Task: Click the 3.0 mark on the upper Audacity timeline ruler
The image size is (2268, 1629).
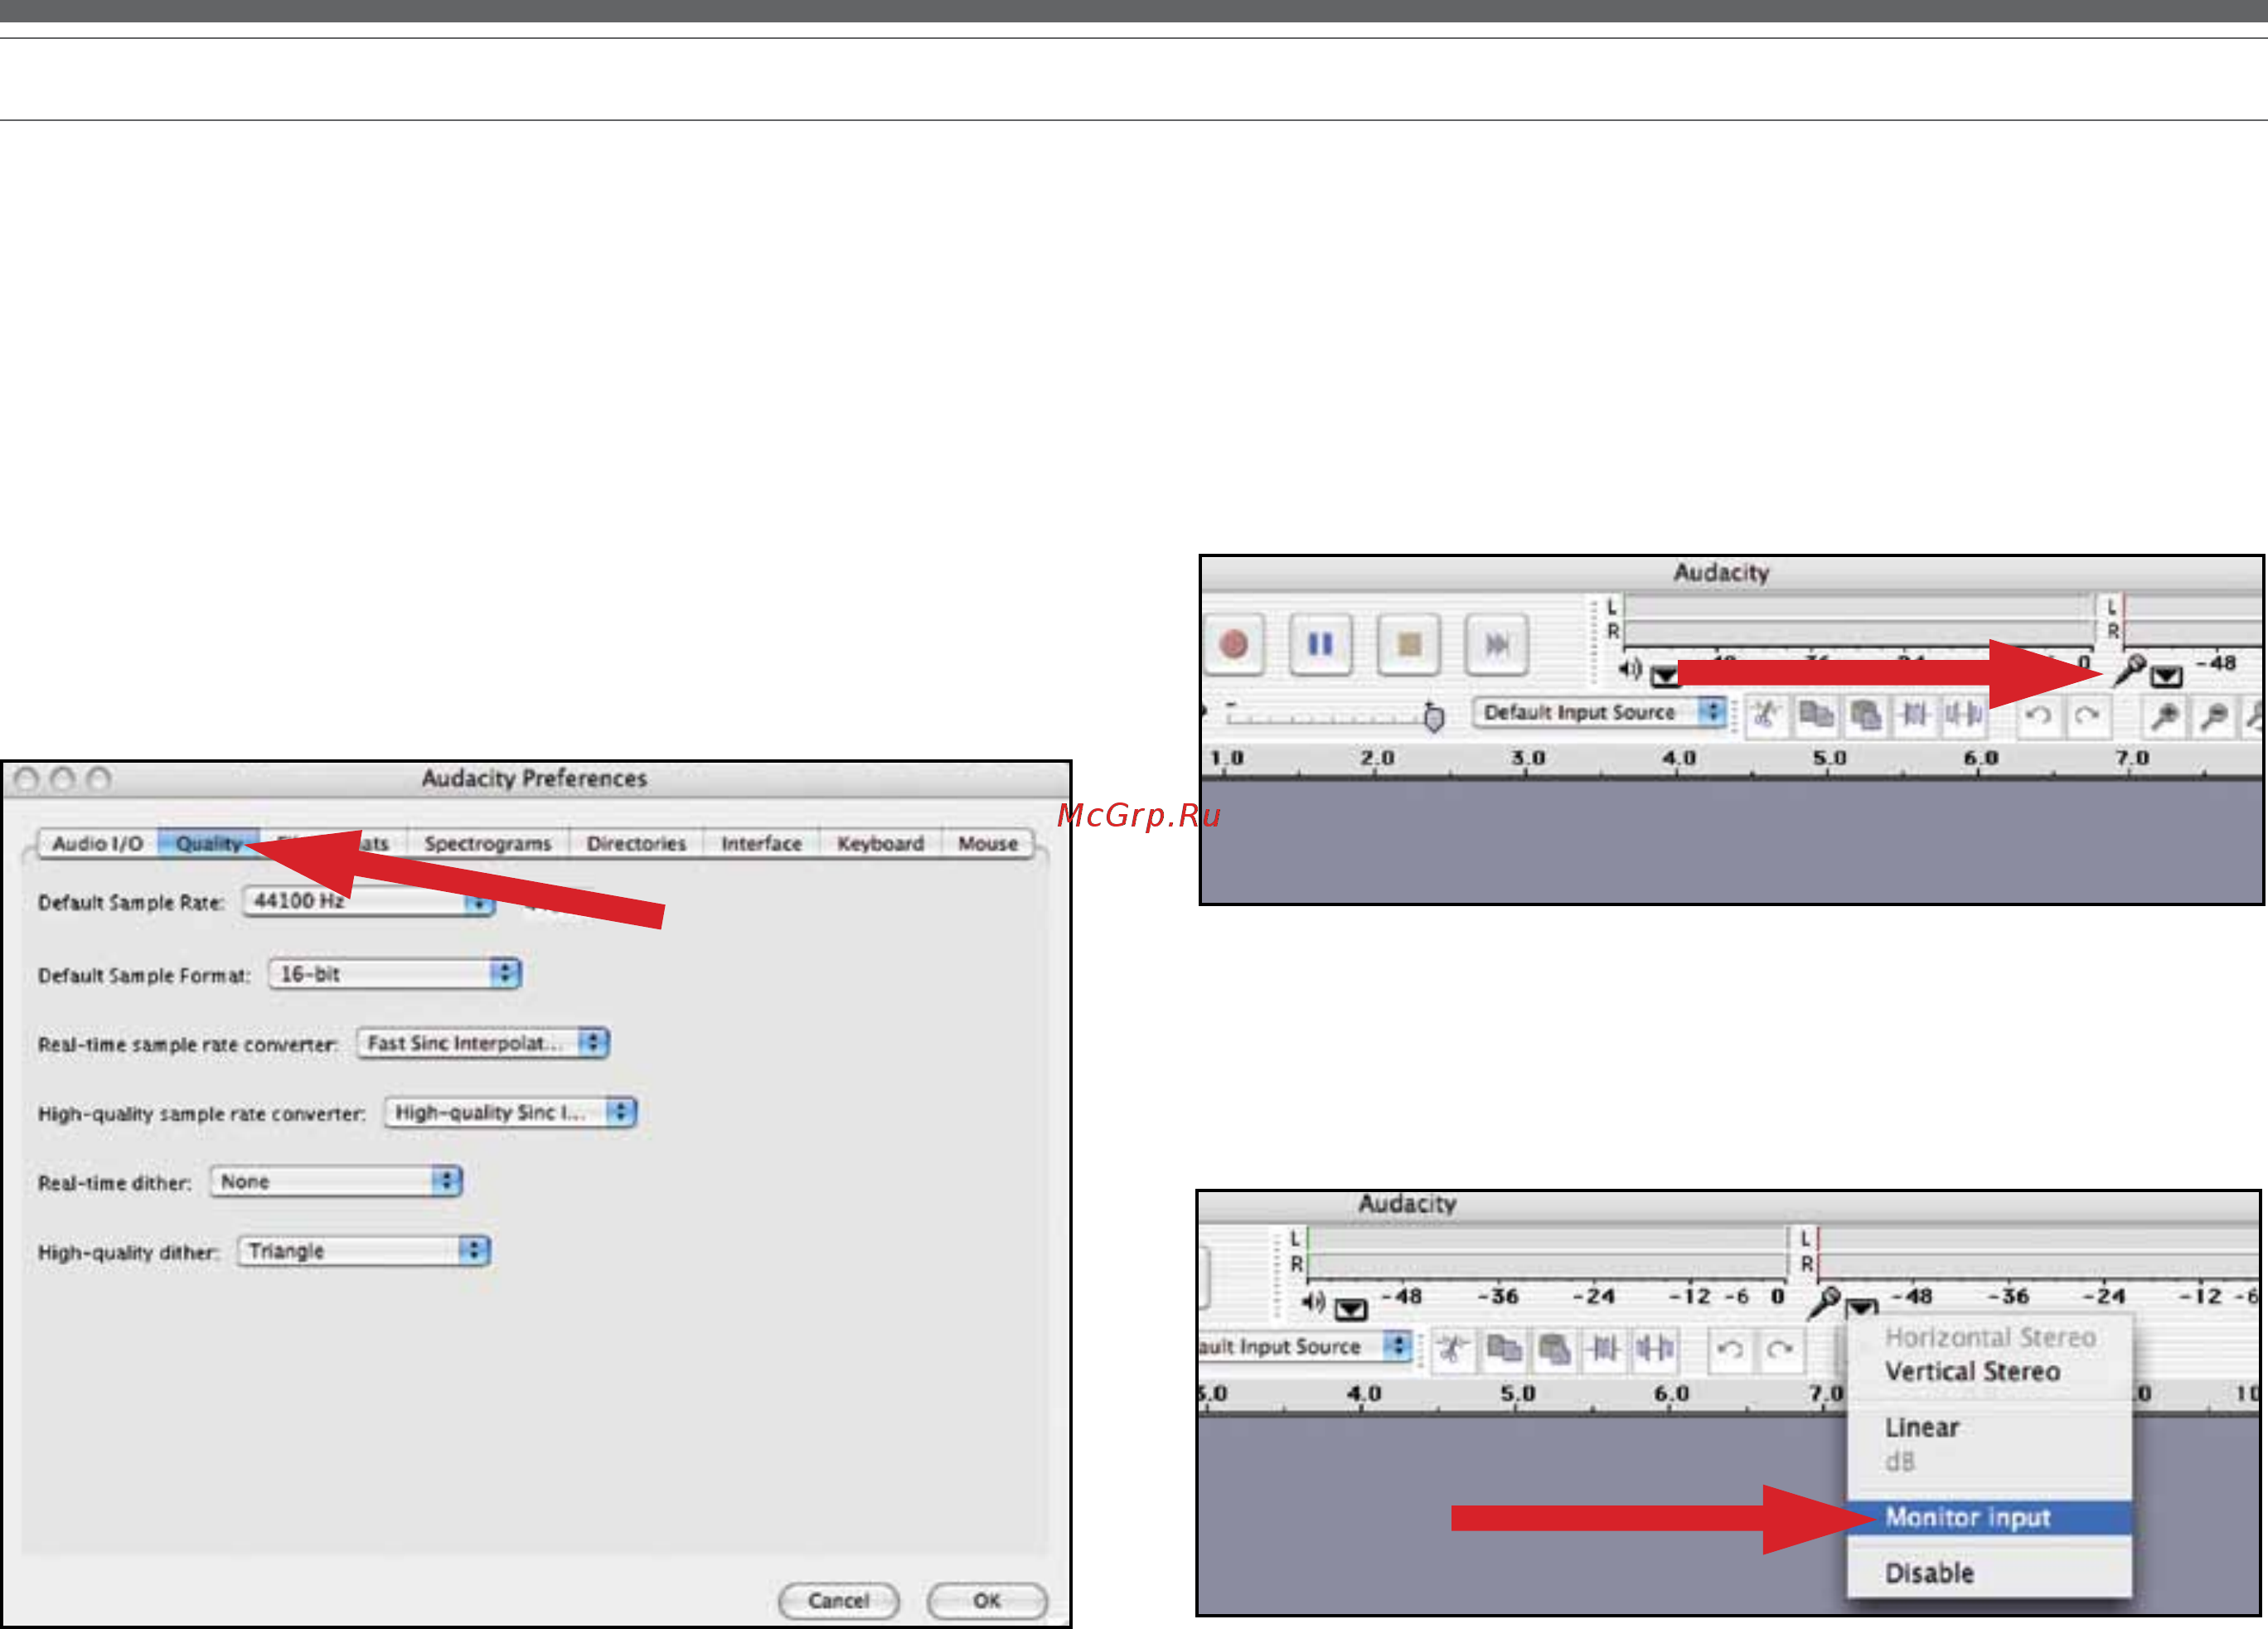Action: (1528, 758)
